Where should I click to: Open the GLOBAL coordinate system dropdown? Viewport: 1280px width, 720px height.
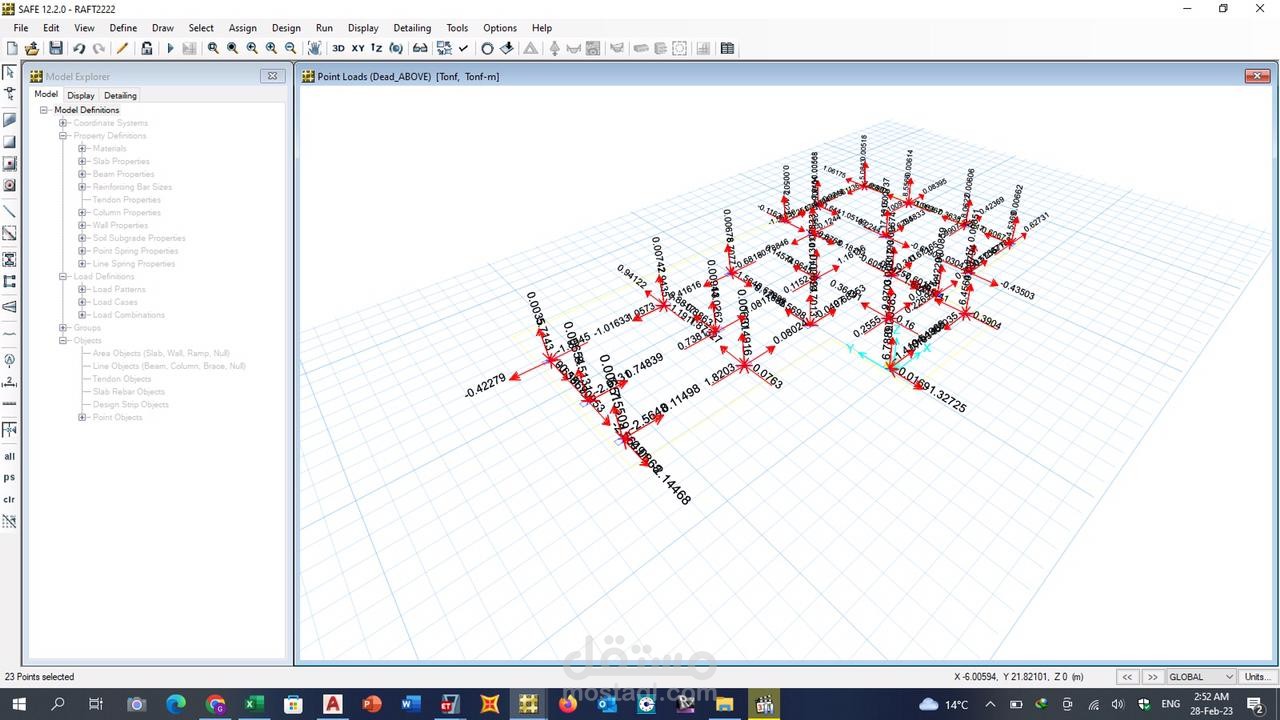coord(1200,677)
